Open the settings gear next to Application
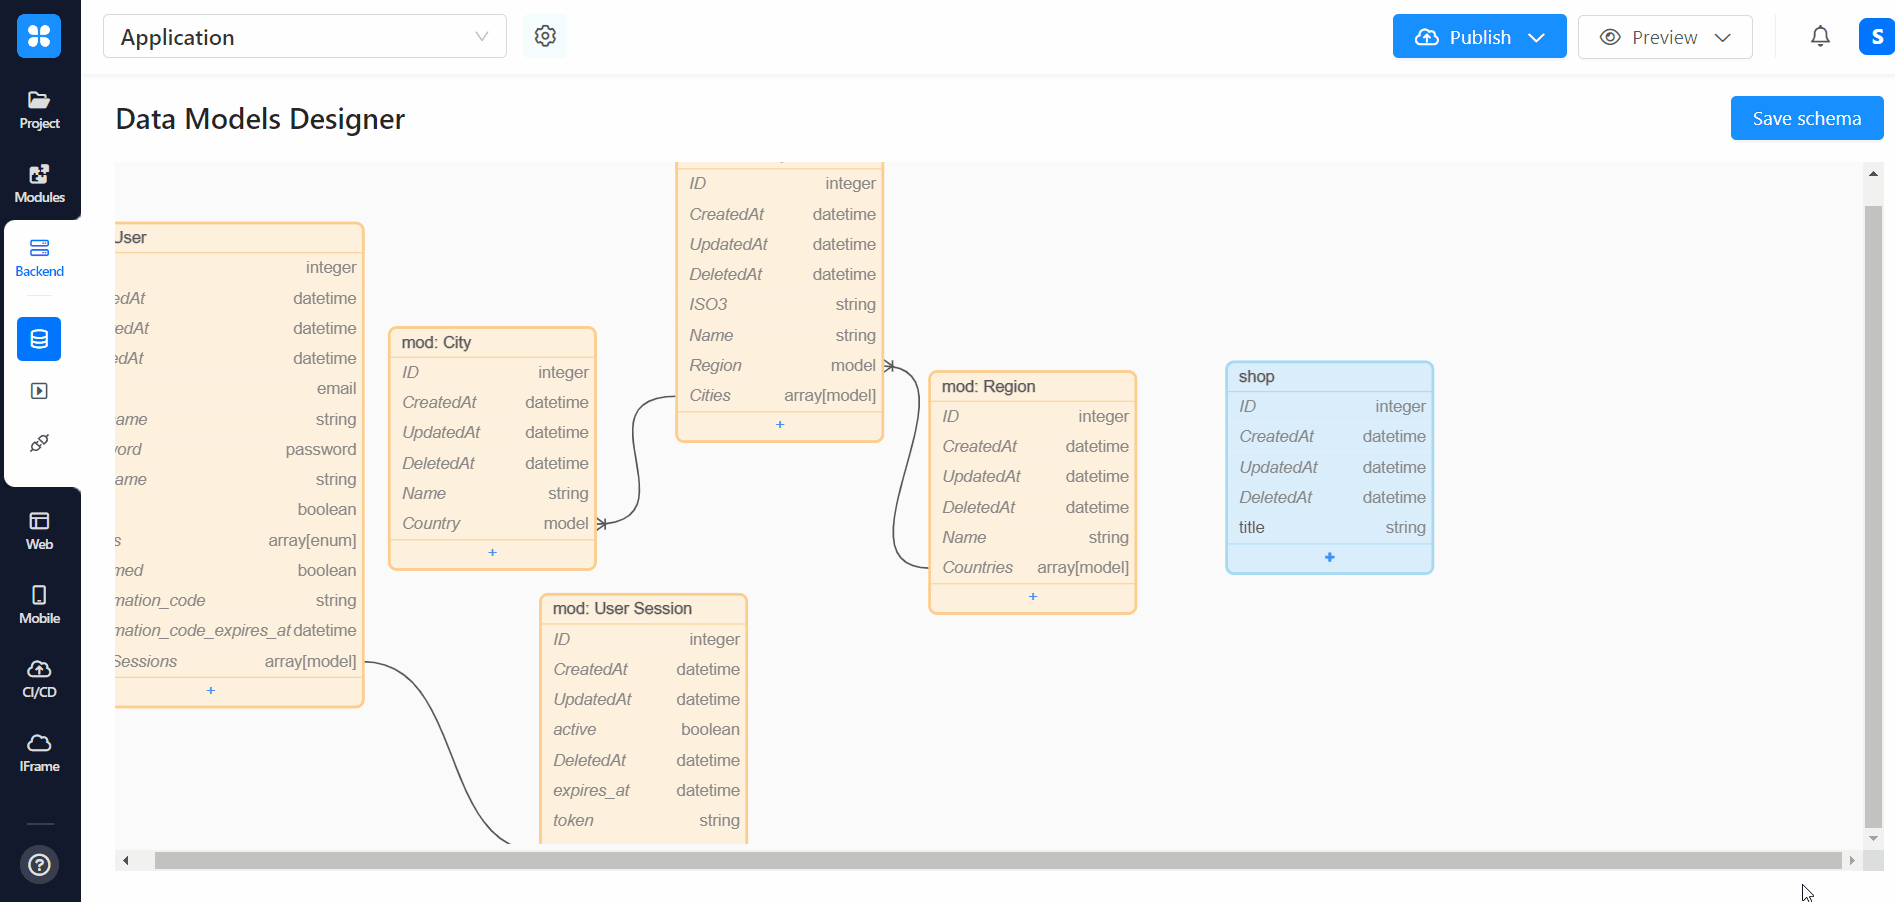 tap(545, 36)
